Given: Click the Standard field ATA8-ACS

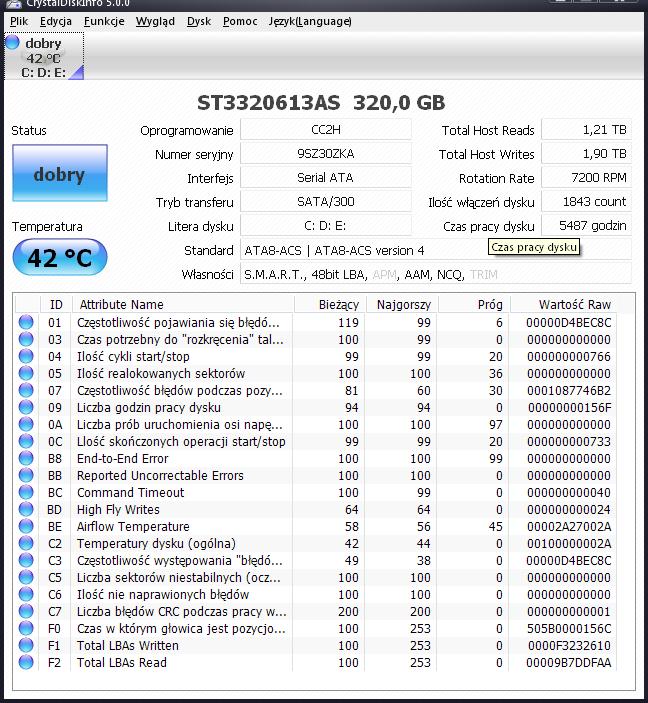Looking at the screenshot, I should (x=436, y=250).
